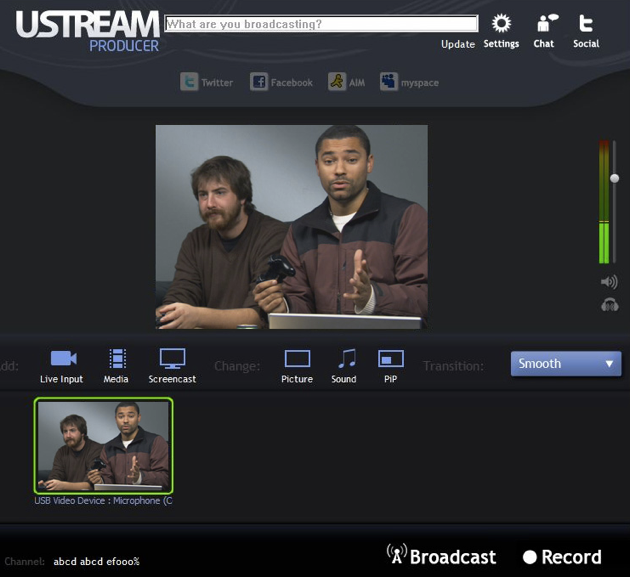The image size is (630, 577).
Task: Start the Broadcast
Action: click(x=442, y=555)
